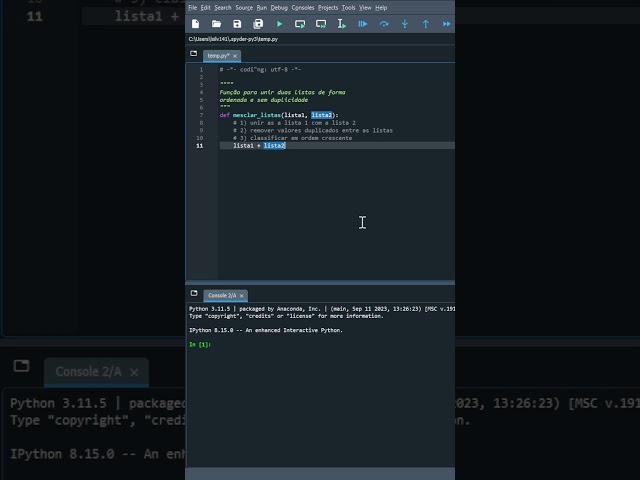Click the def mesclar_listas function line
Image resolution: width=640 pixels, height=480 pixels.
click(x=279, y=115)
